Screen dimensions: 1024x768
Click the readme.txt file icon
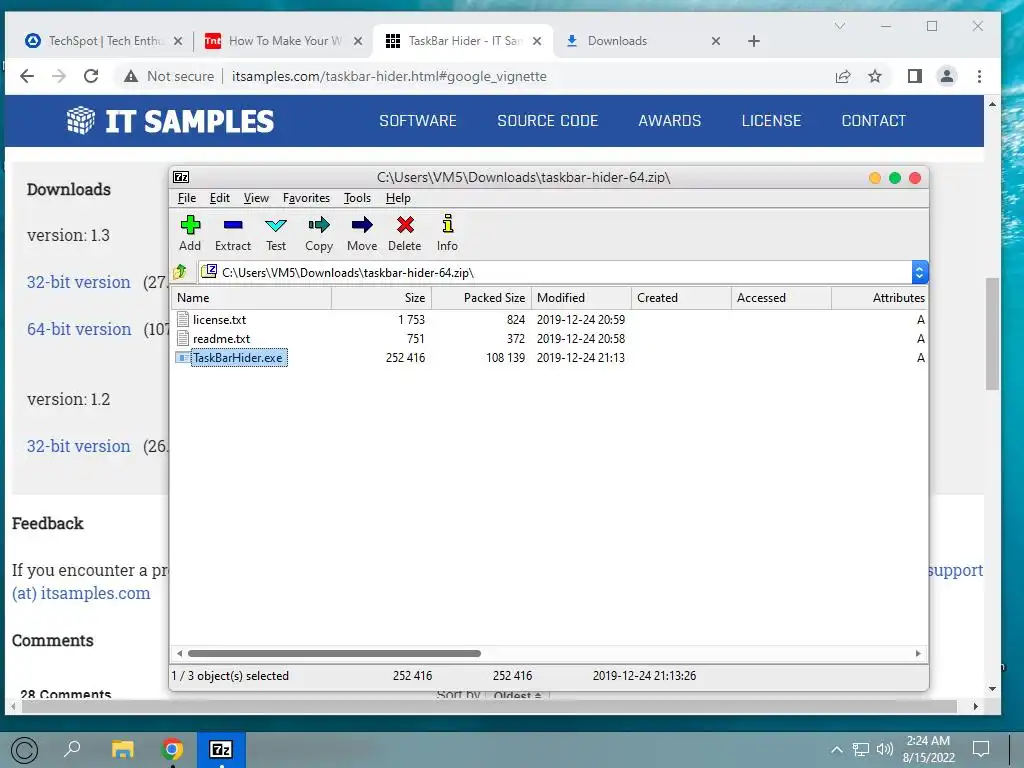point(183,338)
